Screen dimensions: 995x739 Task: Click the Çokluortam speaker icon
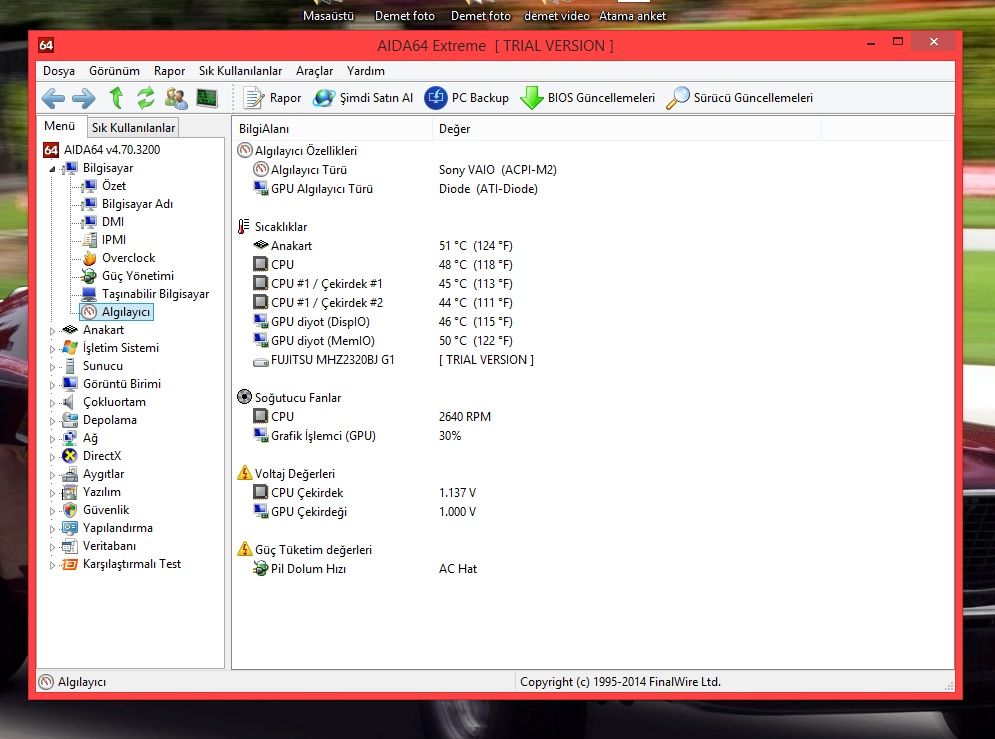[x=69, y=402]
